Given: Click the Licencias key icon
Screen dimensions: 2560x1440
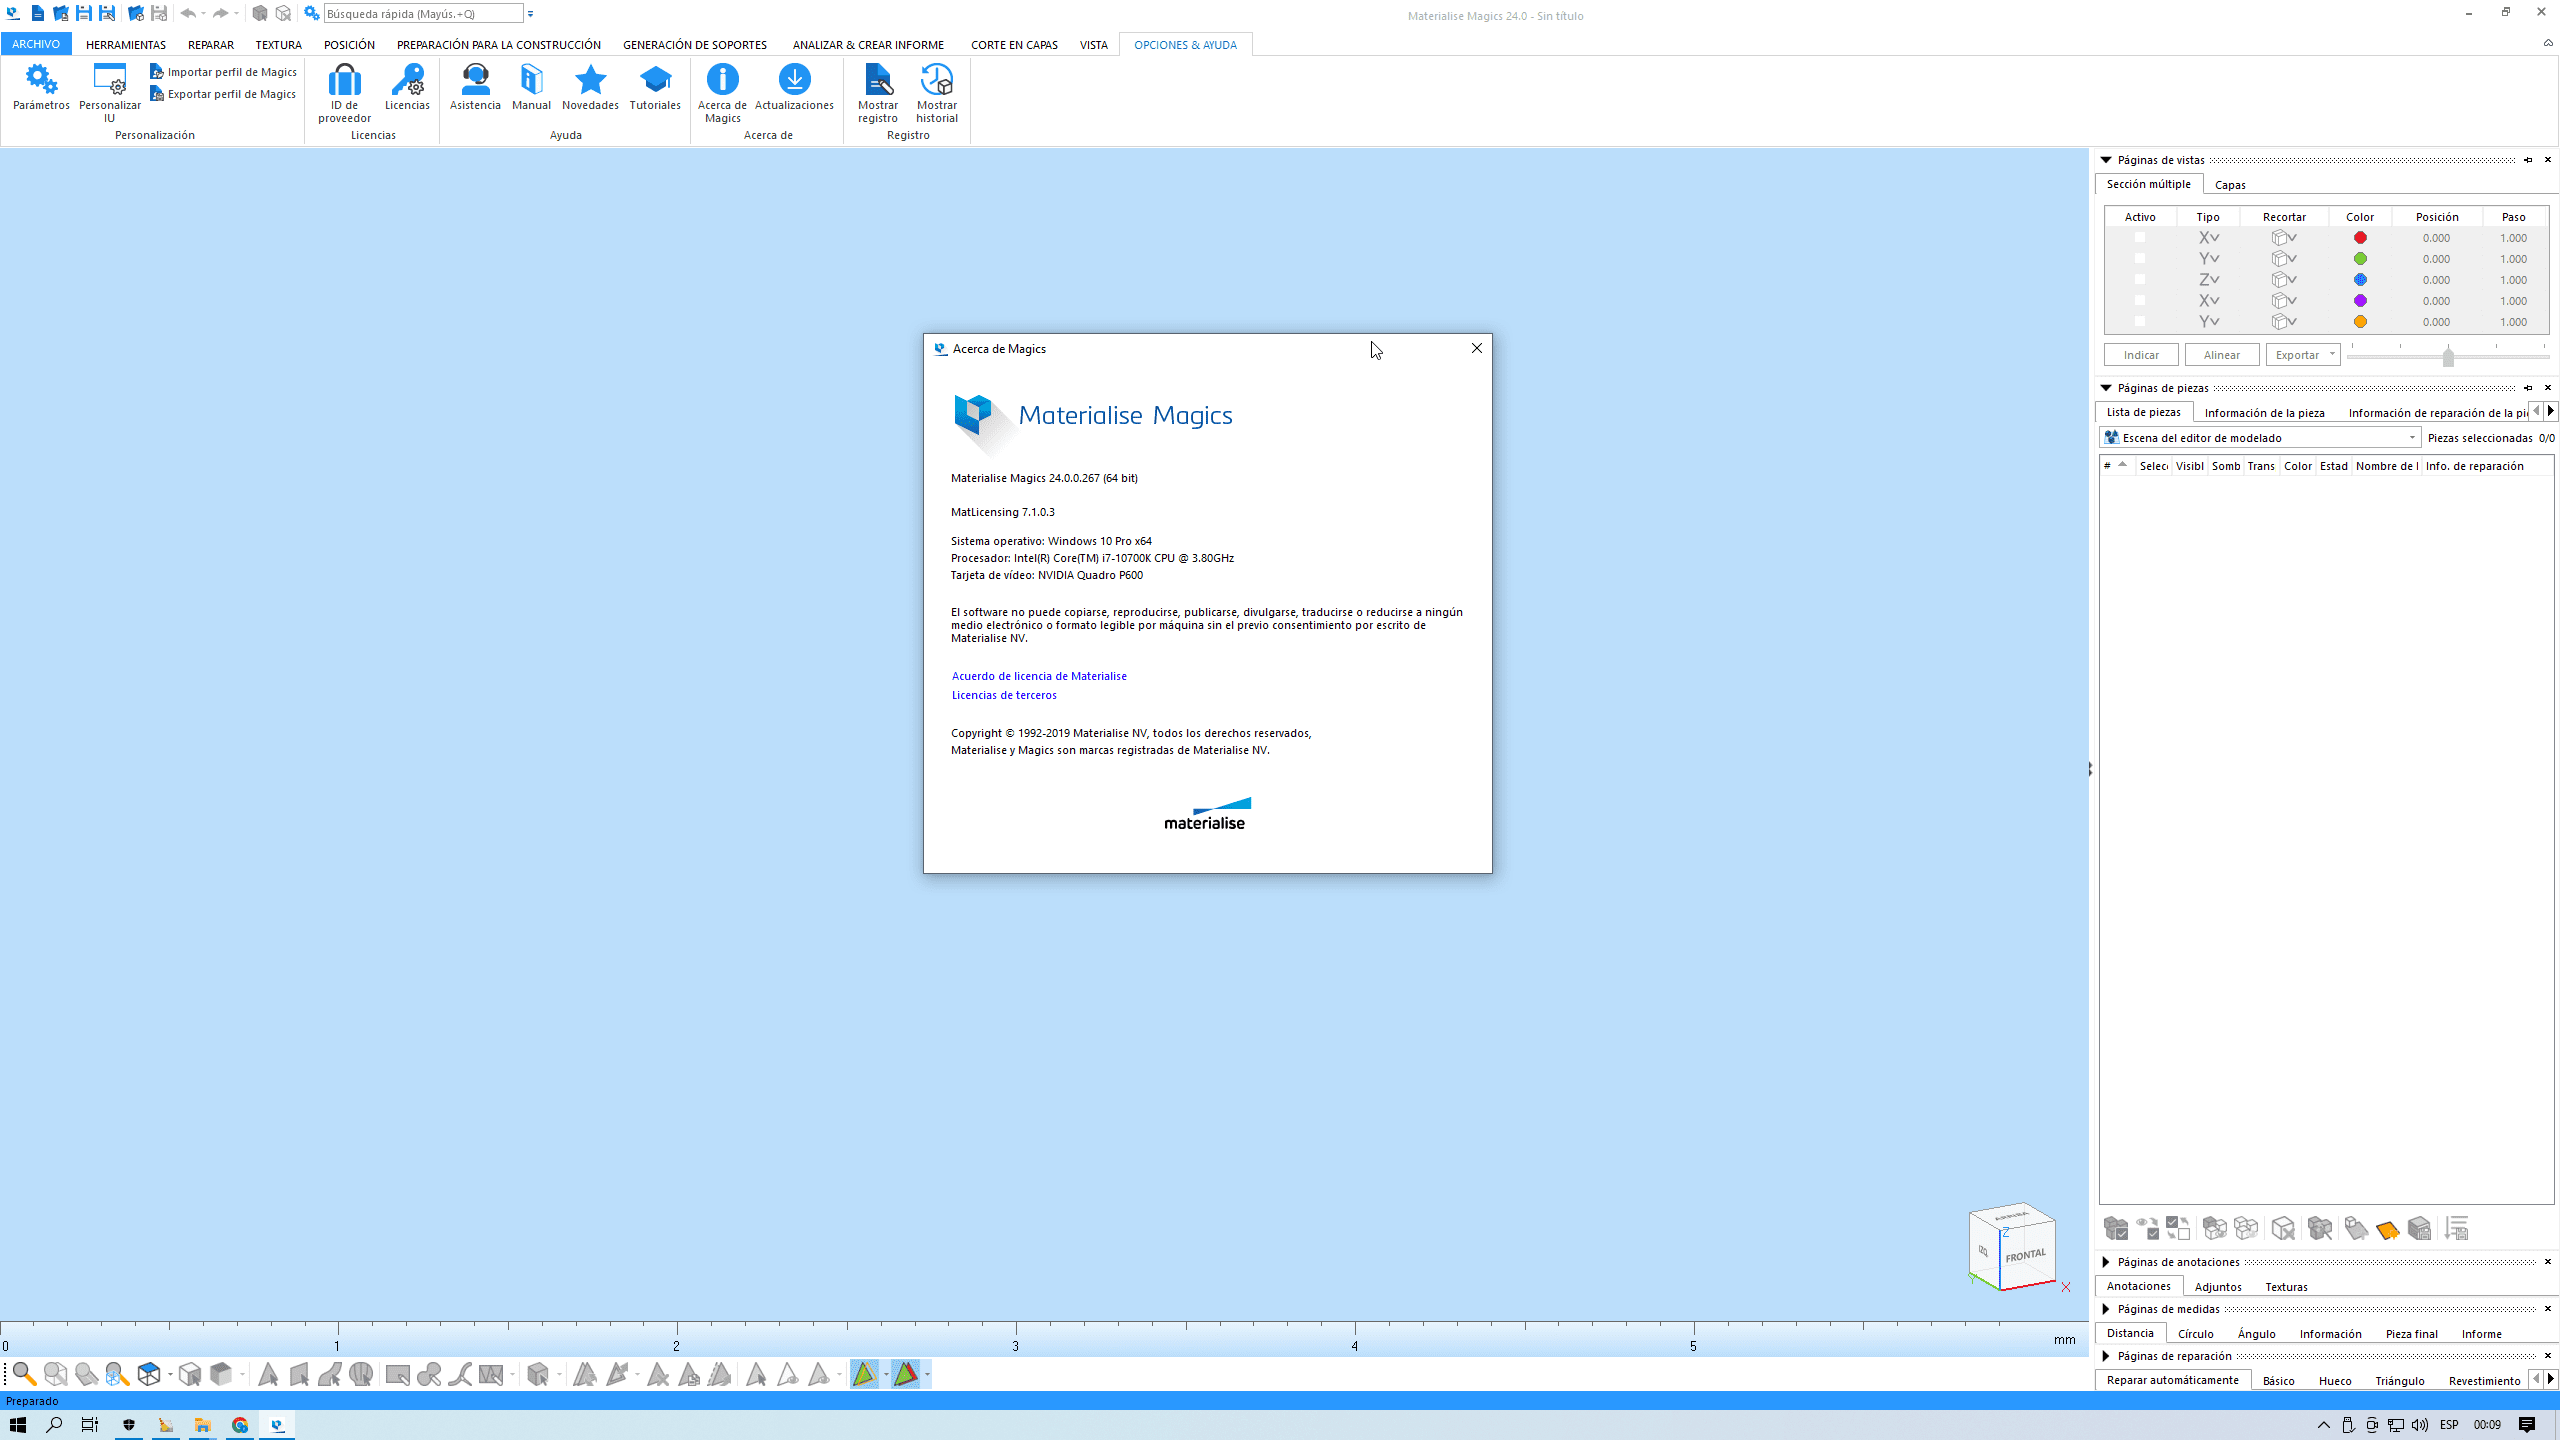Looking at the screenshot, I should point(407,80).
